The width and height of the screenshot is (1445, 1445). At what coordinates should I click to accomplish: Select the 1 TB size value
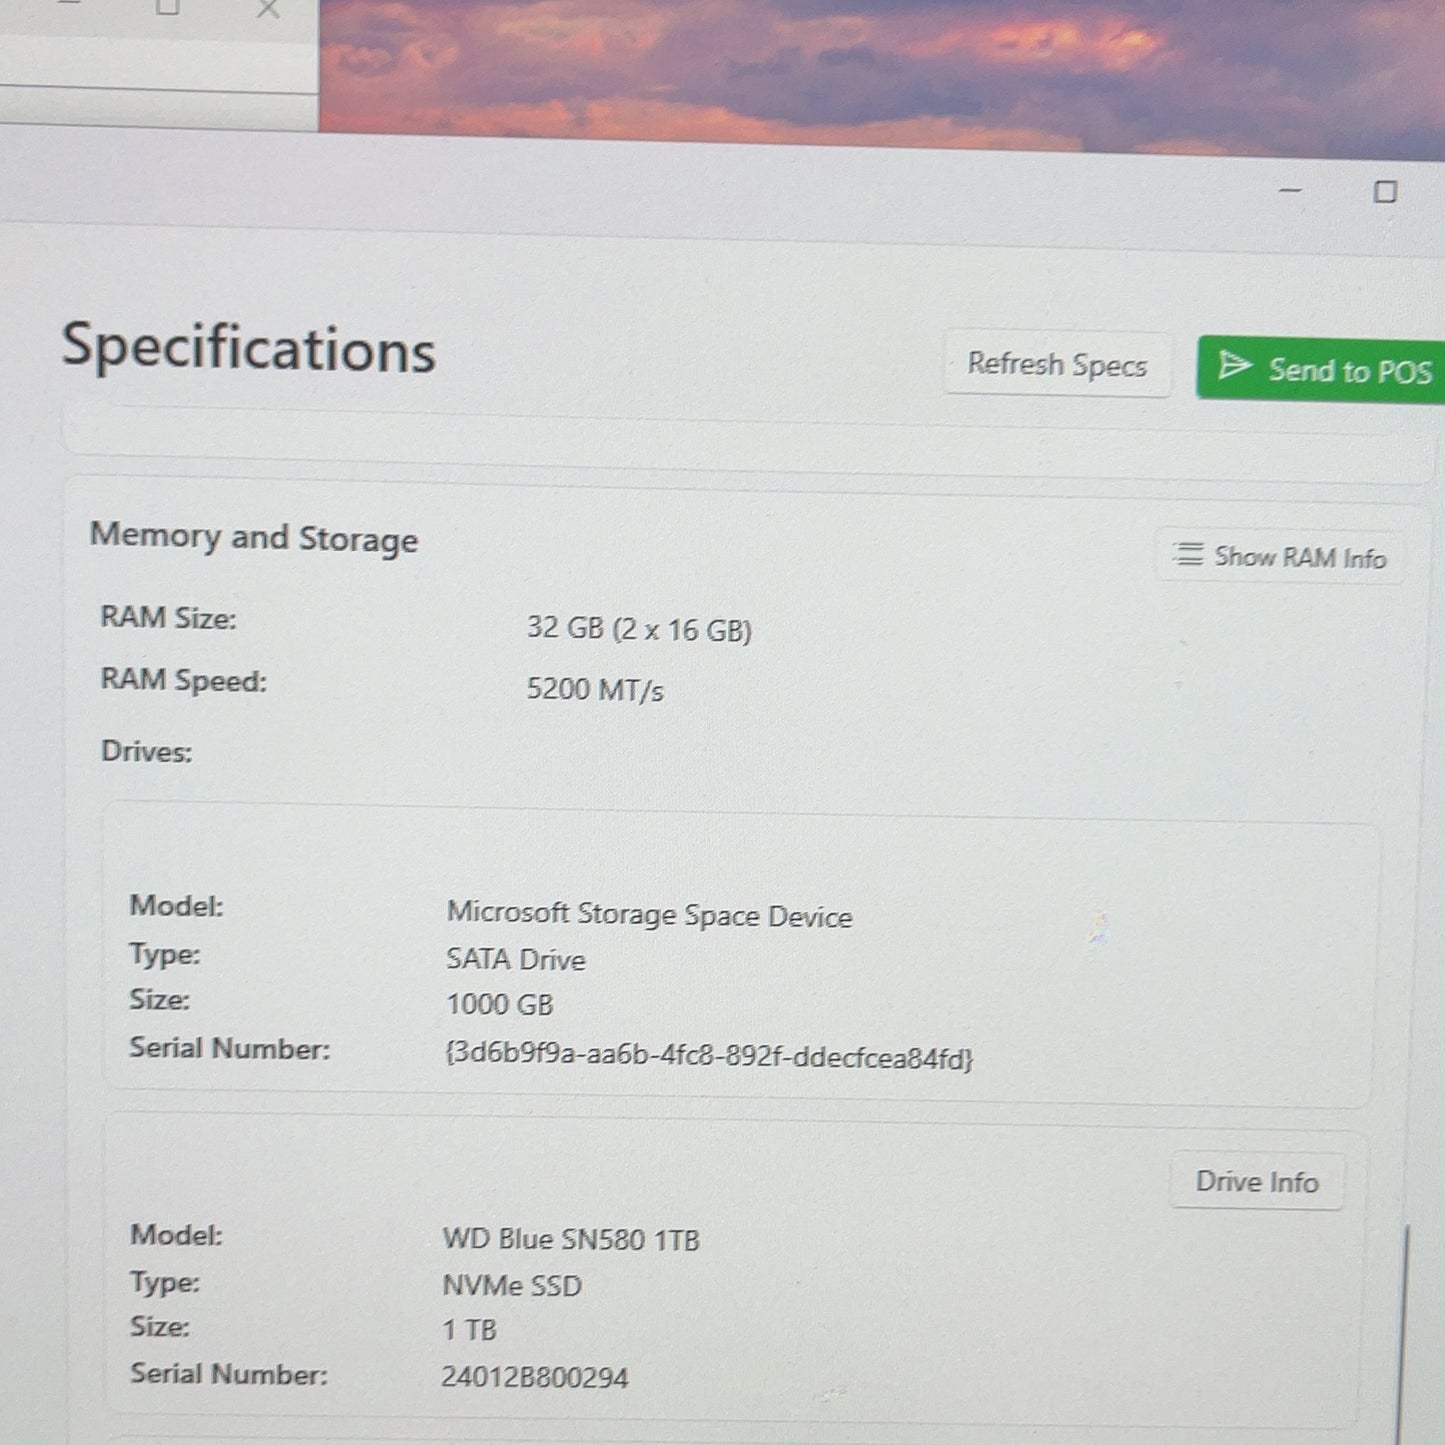[x=469, y=1330]
